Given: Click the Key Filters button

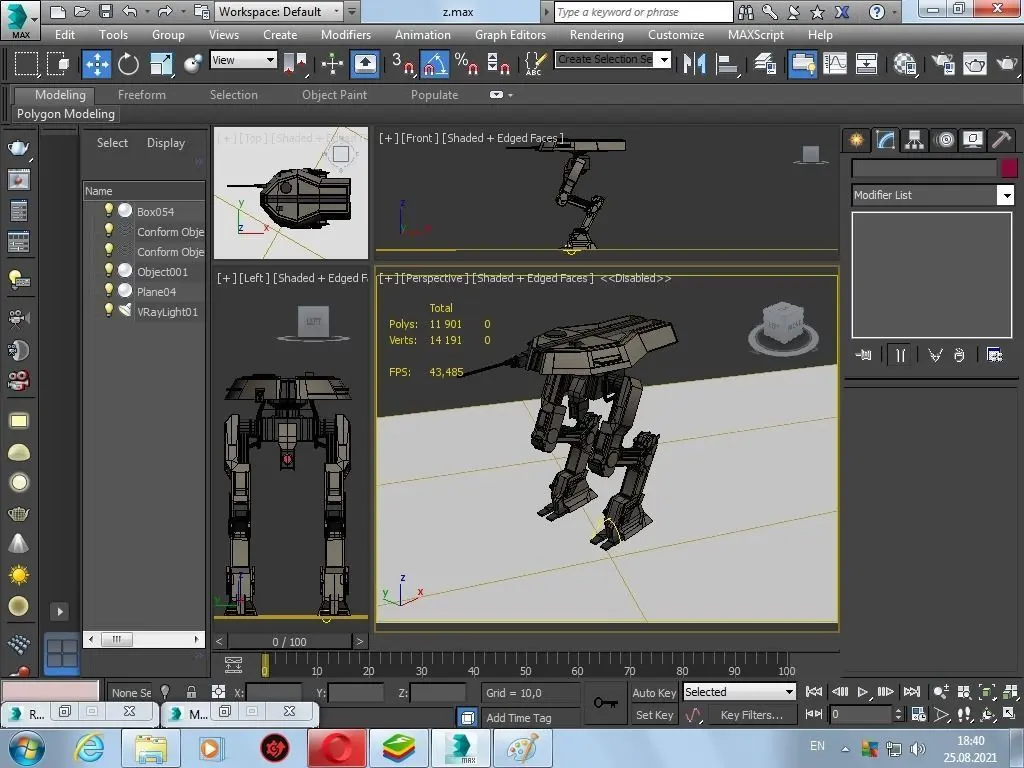Looking at the screenshot, I should point(751,715).
